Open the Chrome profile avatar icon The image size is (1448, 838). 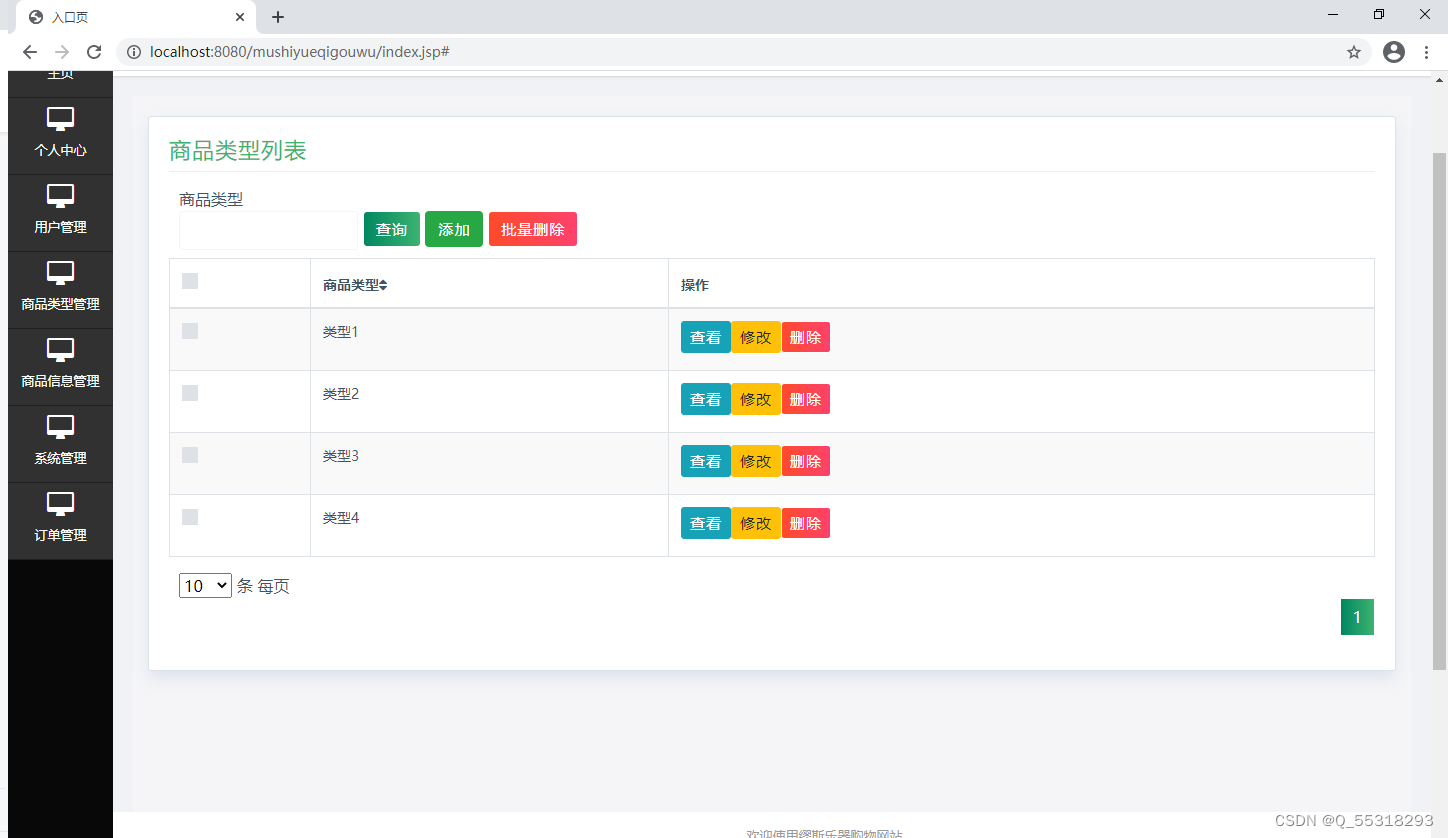coord(1394,52)
